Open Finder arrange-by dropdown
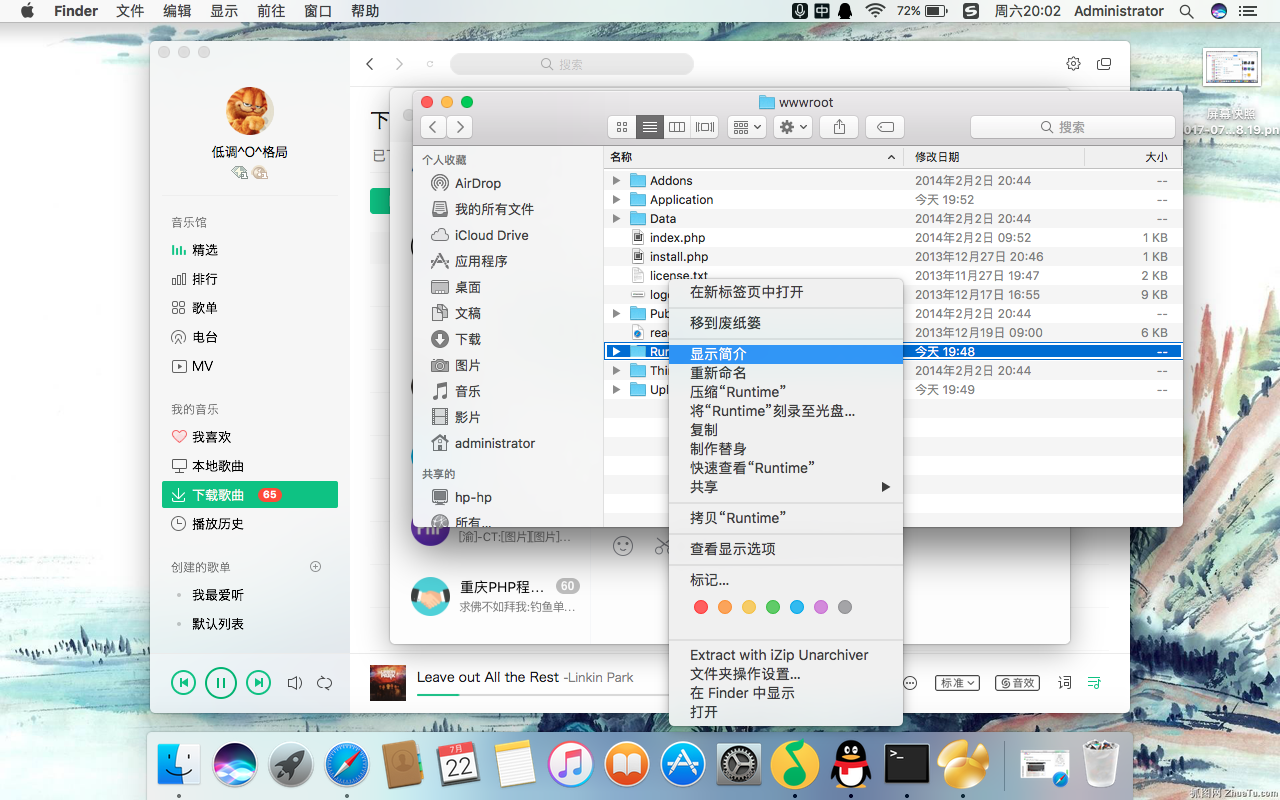 [x=747, y=127]
